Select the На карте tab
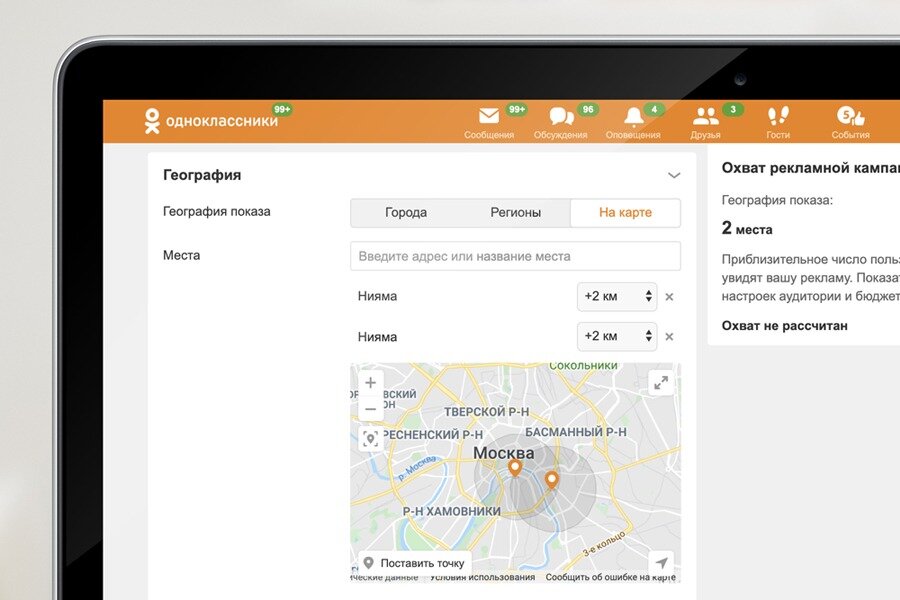 pyautogui.click(x=626, y=212)
